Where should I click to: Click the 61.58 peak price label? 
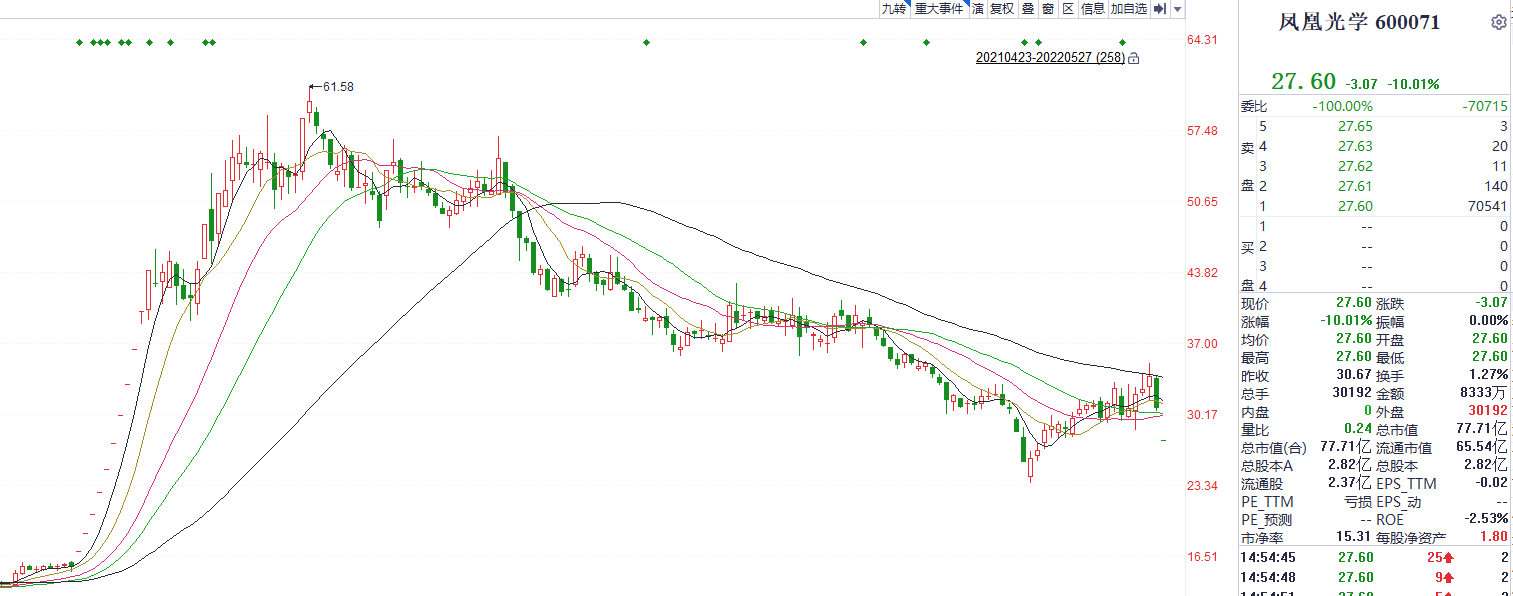pos(338,87)
